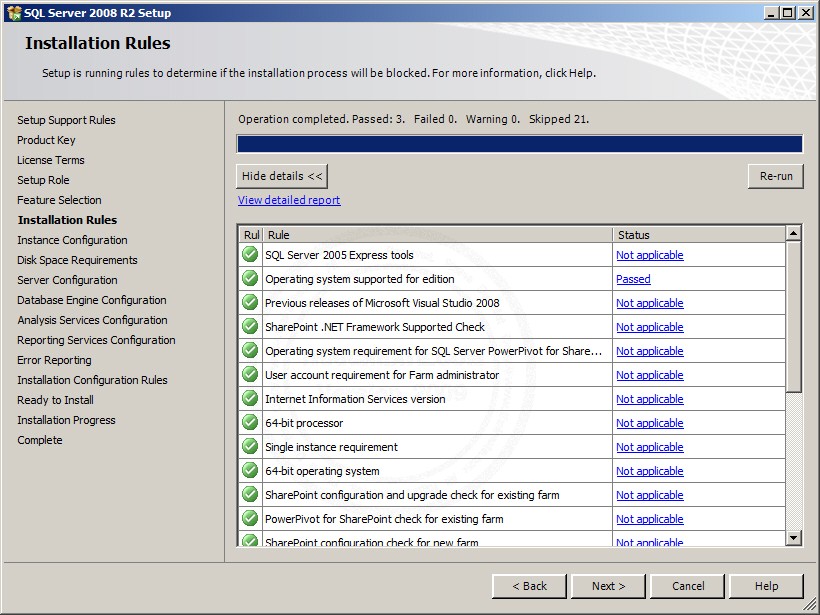Click green check icon for Operating system supported for edition
Image resolution: width=820 pixels, height=615 pixels.
click(x=250, y=279)
